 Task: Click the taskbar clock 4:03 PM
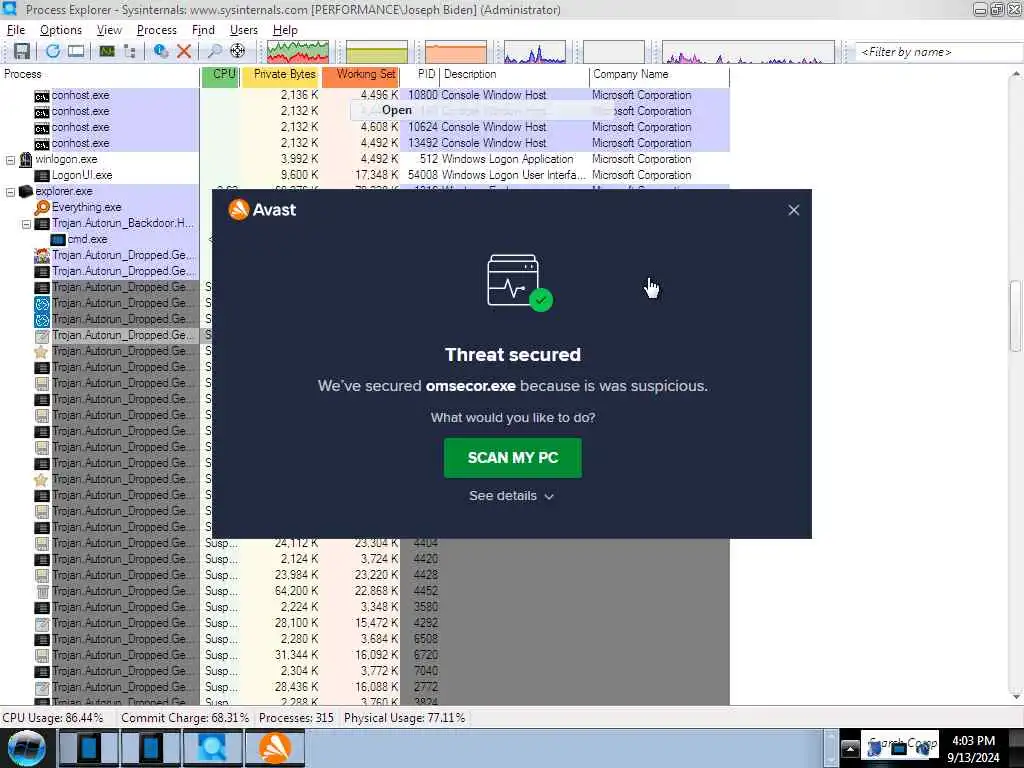point(973,741)
